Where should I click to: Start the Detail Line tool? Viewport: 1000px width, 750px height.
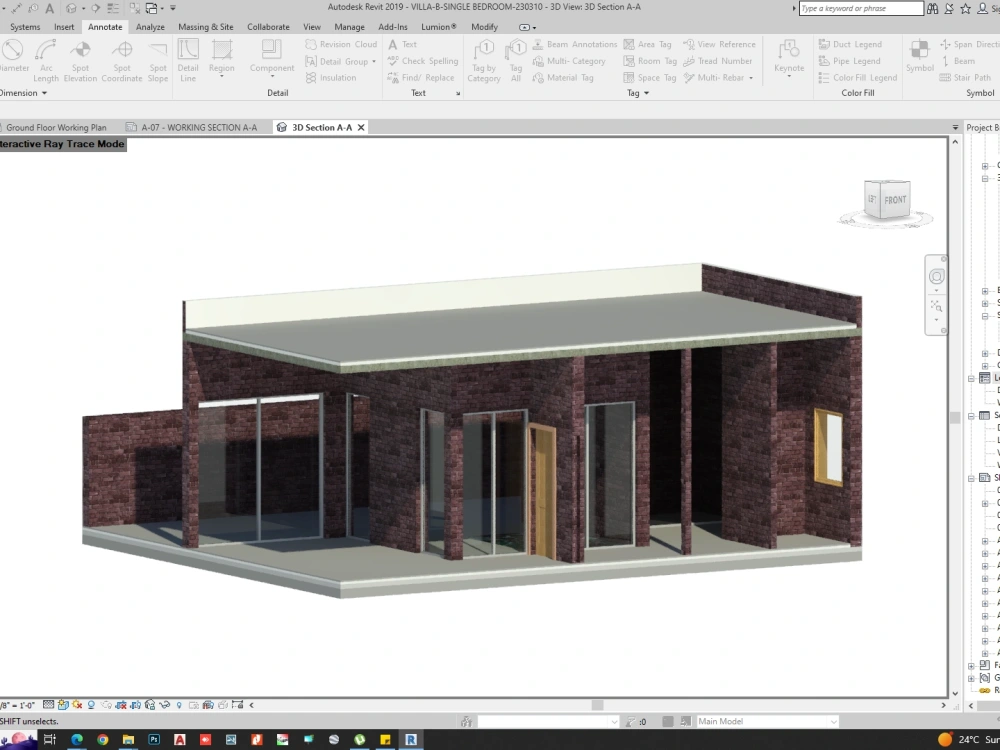coord(188,61)
